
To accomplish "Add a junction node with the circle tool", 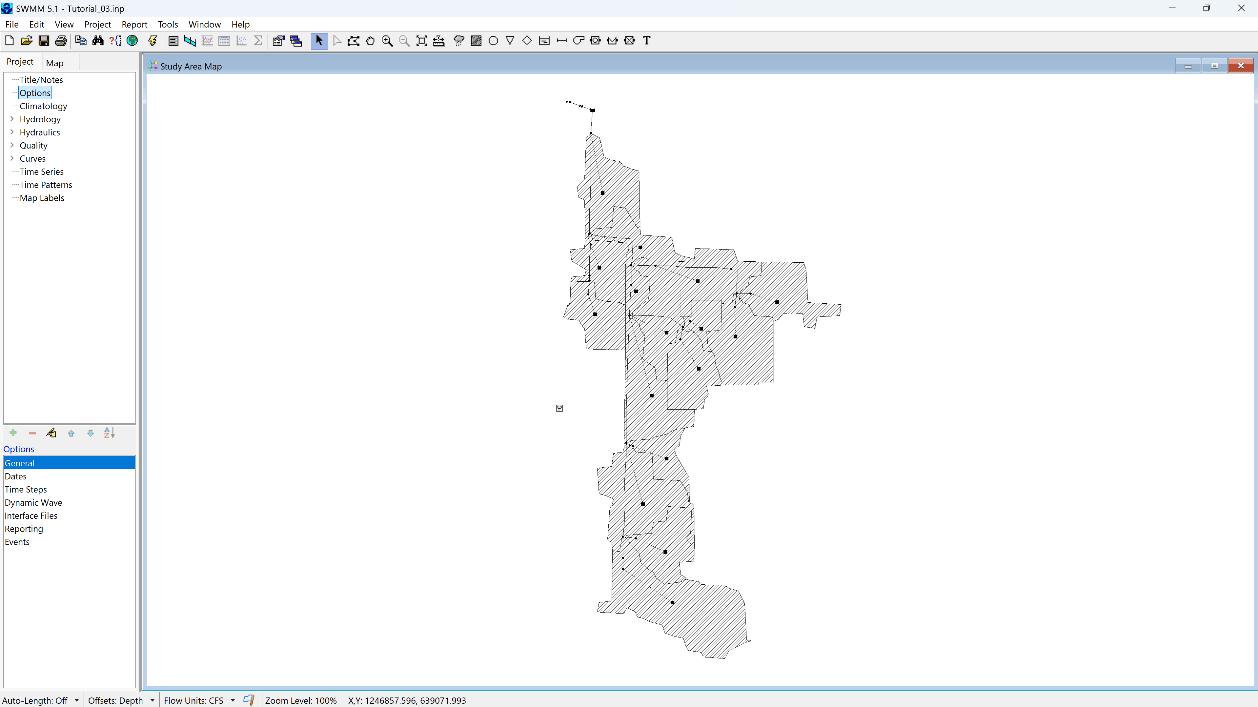I will [x=492, y=41].
